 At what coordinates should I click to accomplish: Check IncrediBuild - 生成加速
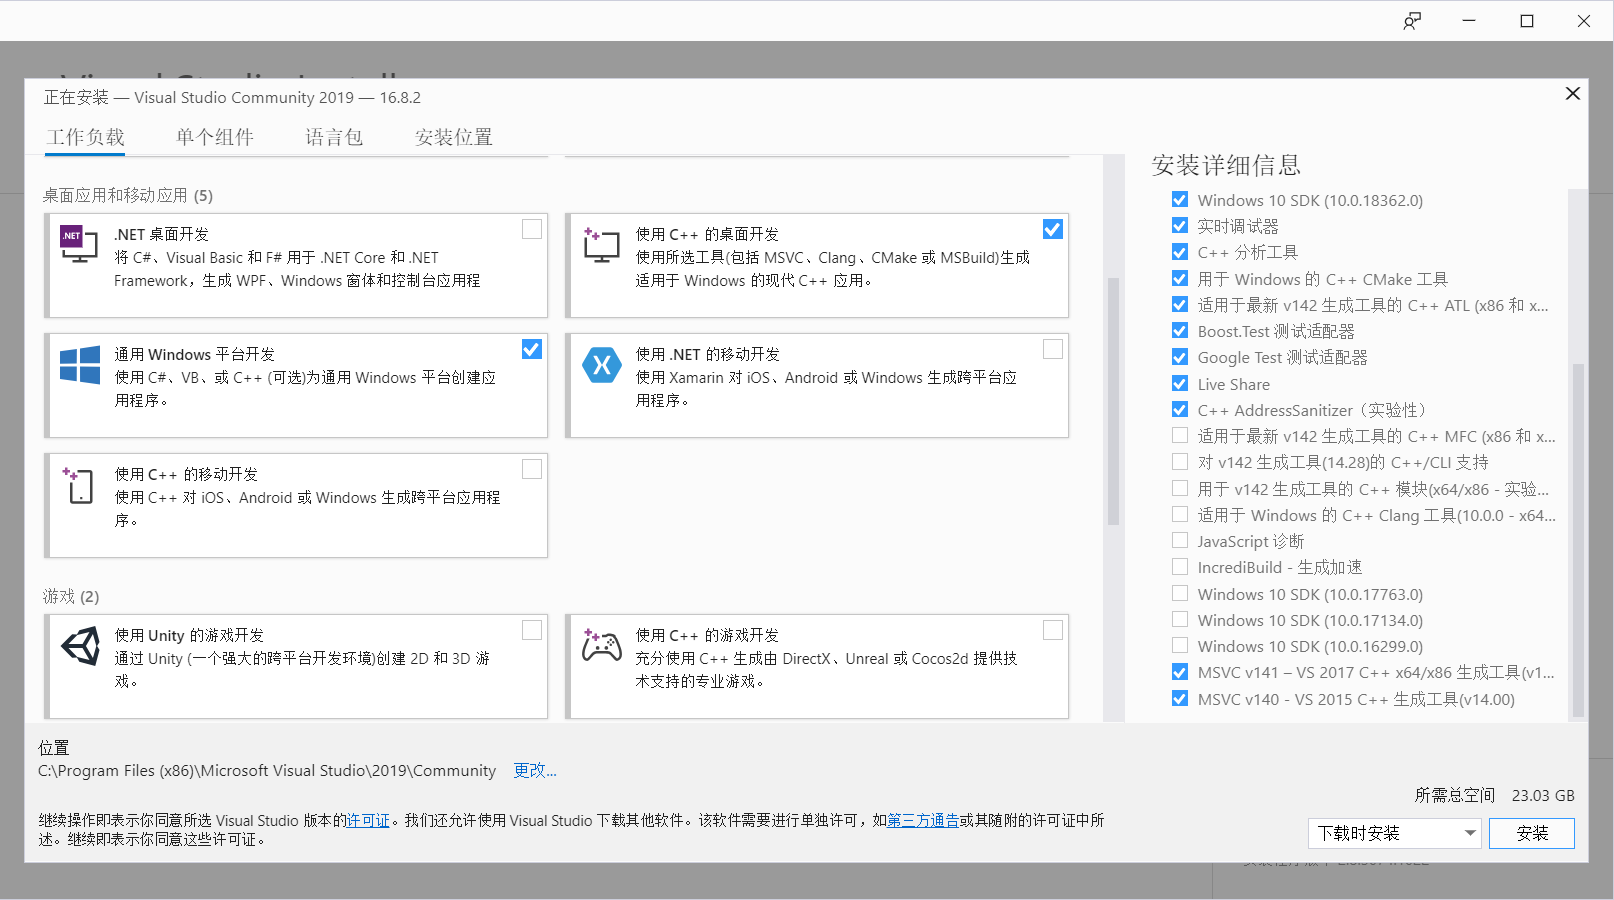[1180, 566]
